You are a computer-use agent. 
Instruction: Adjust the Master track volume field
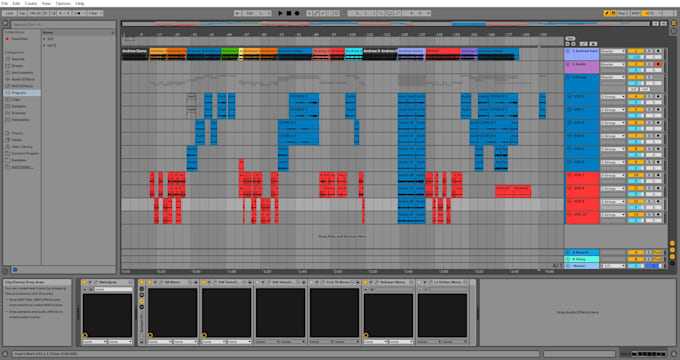636,266
